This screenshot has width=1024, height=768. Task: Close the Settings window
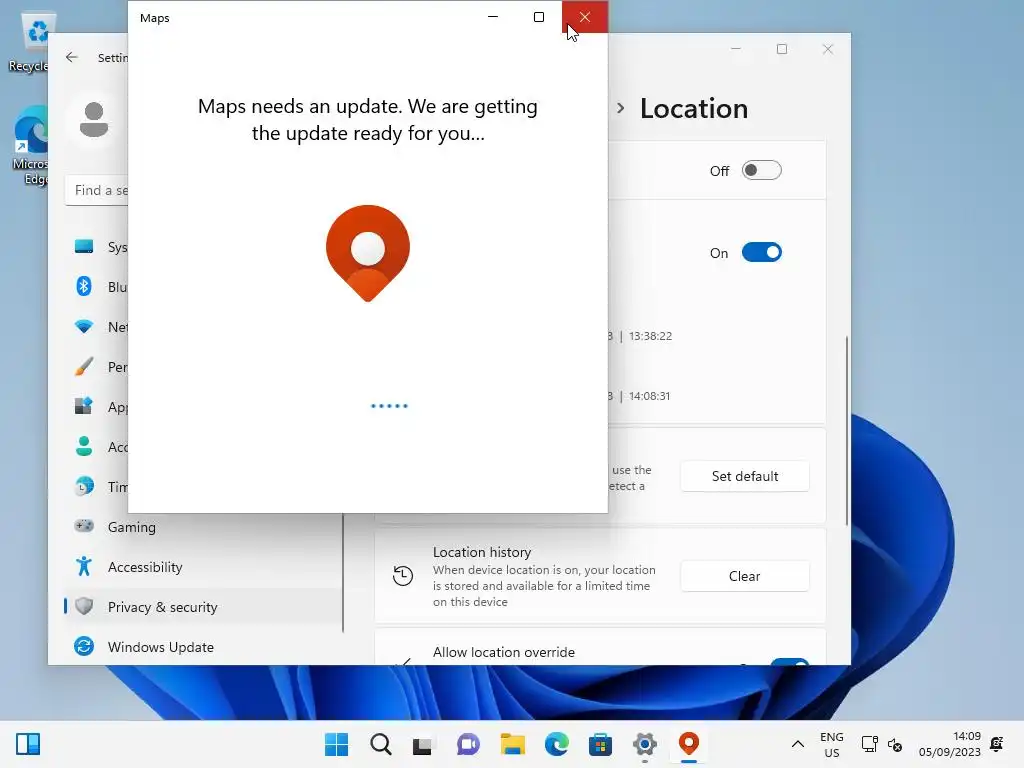pos(827,49)
